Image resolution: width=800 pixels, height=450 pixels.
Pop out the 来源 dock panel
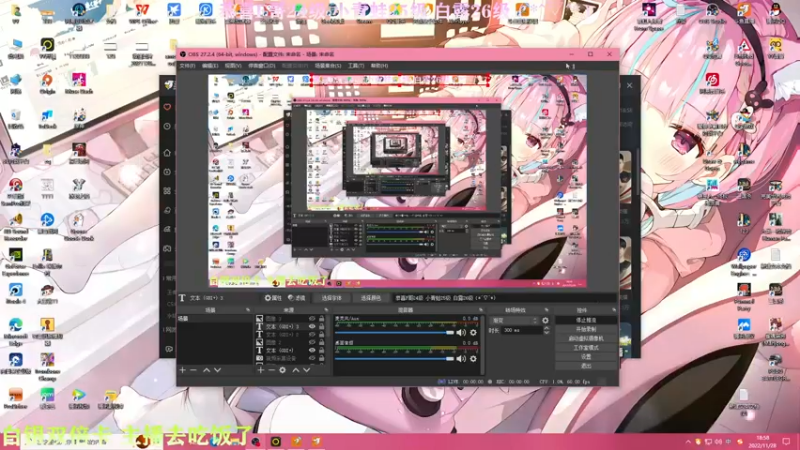pyautogui.click(x=326, y=310)
